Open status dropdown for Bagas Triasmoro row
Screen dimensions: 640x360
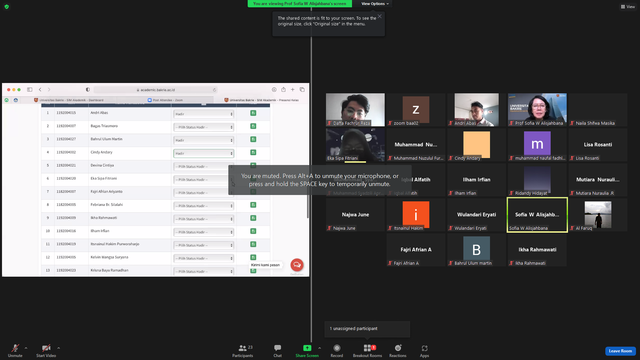203,127
